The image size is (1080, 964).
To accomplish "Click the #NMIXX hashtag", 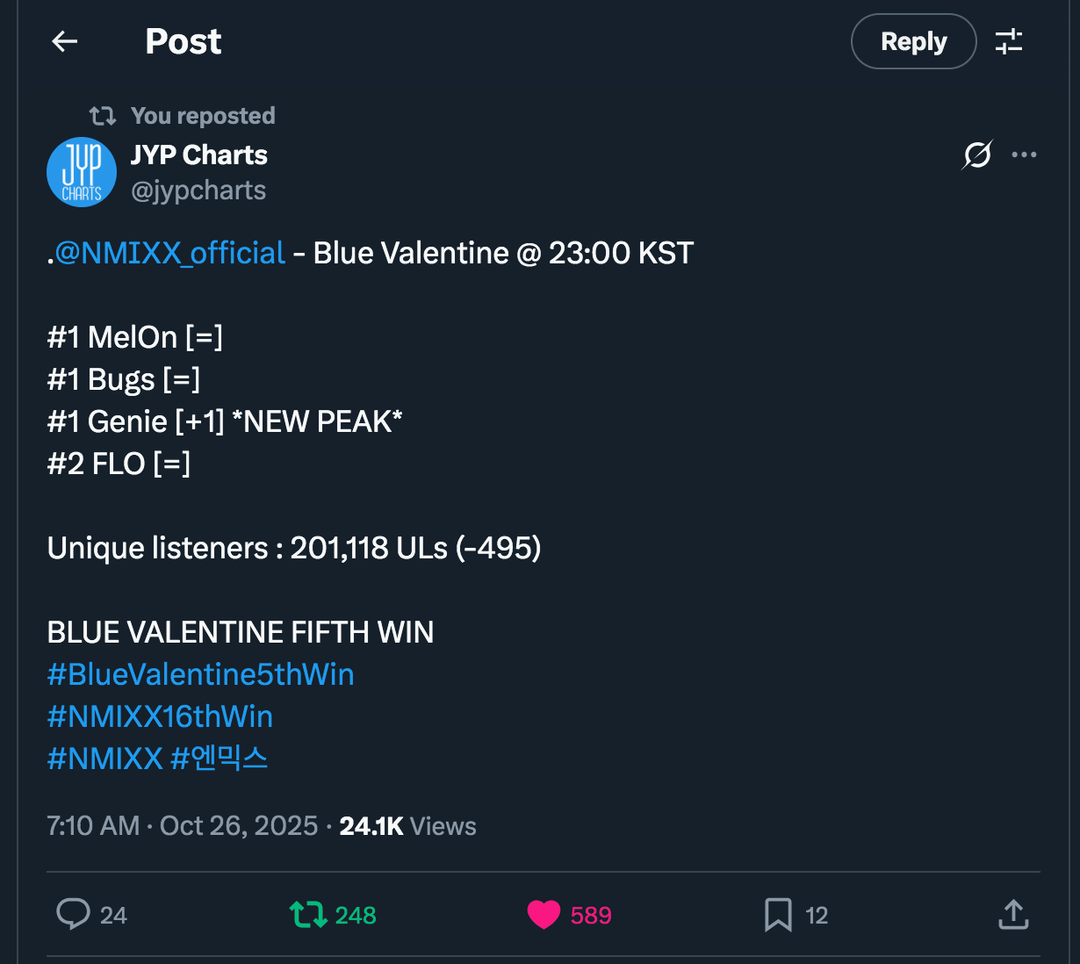I will point(104,758).
